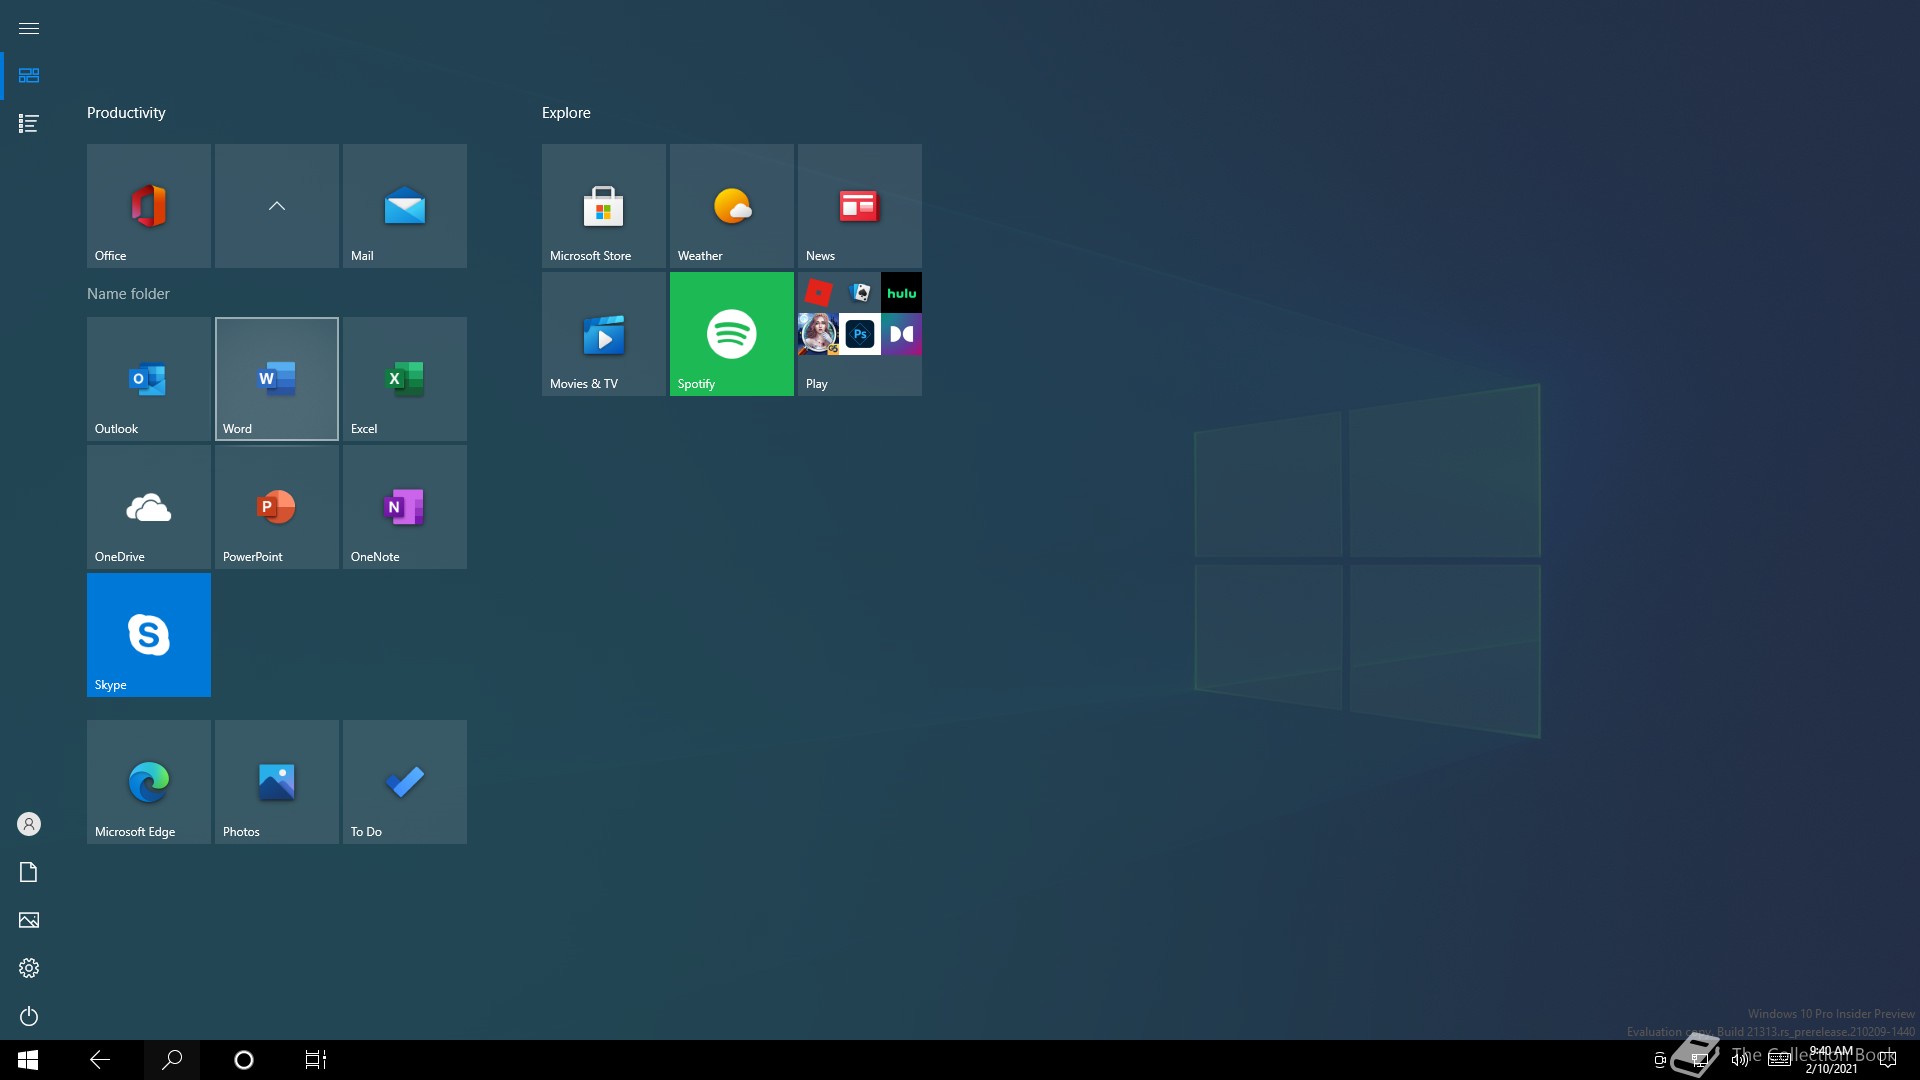Open the To Do tile
The height and width of the screenshot is (1080, 1920).
click(405, 782)
